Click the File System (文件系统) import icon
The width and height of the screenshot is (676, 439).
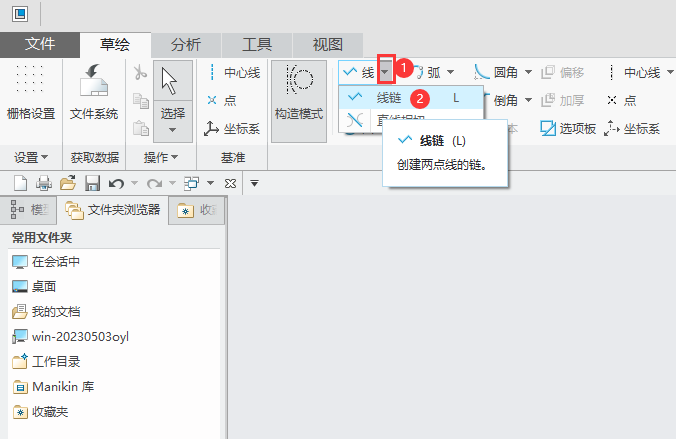click(x=94, y=91)
